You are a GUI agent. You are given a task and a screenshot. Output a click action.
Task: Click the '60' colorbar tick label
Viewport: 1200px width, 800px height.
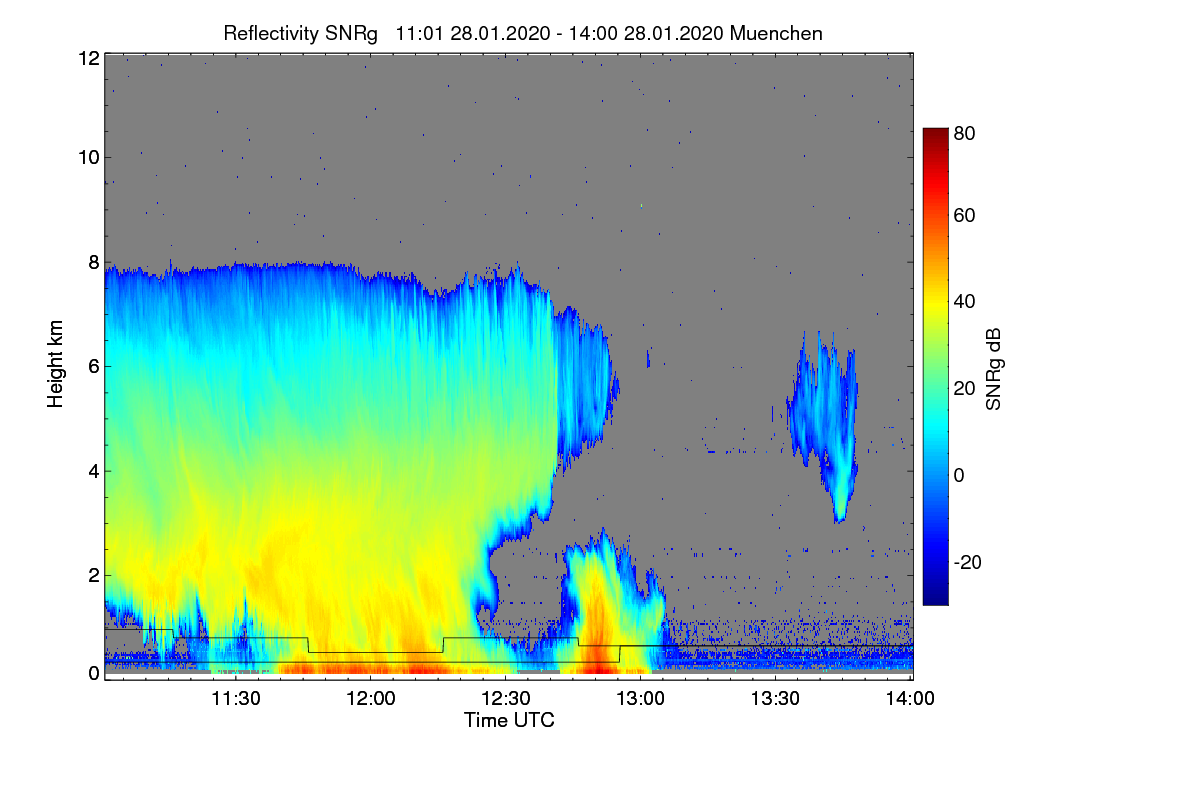(965, 216)
